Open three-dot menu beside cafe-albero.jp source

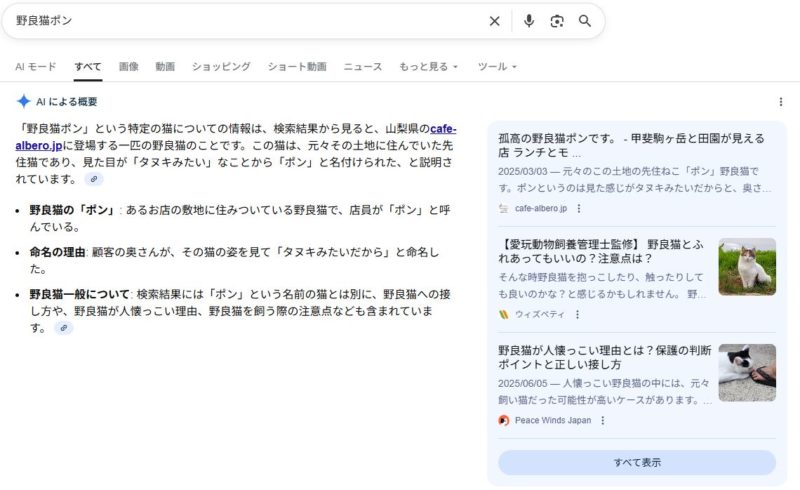click(x=579, y=208)
